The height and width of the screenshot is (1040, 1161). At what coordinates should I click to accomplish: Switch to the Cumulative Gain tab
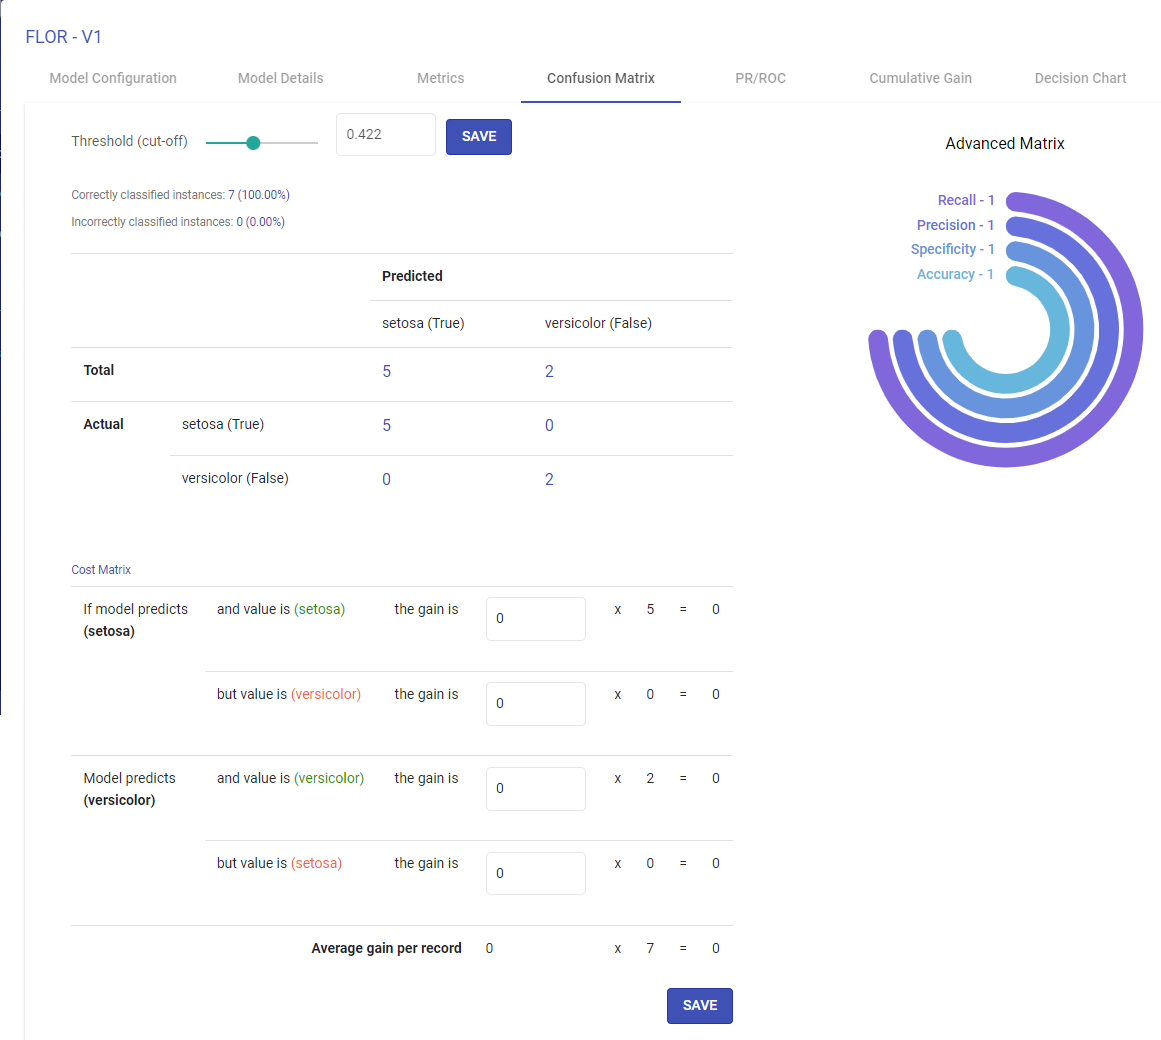[919, 78]
